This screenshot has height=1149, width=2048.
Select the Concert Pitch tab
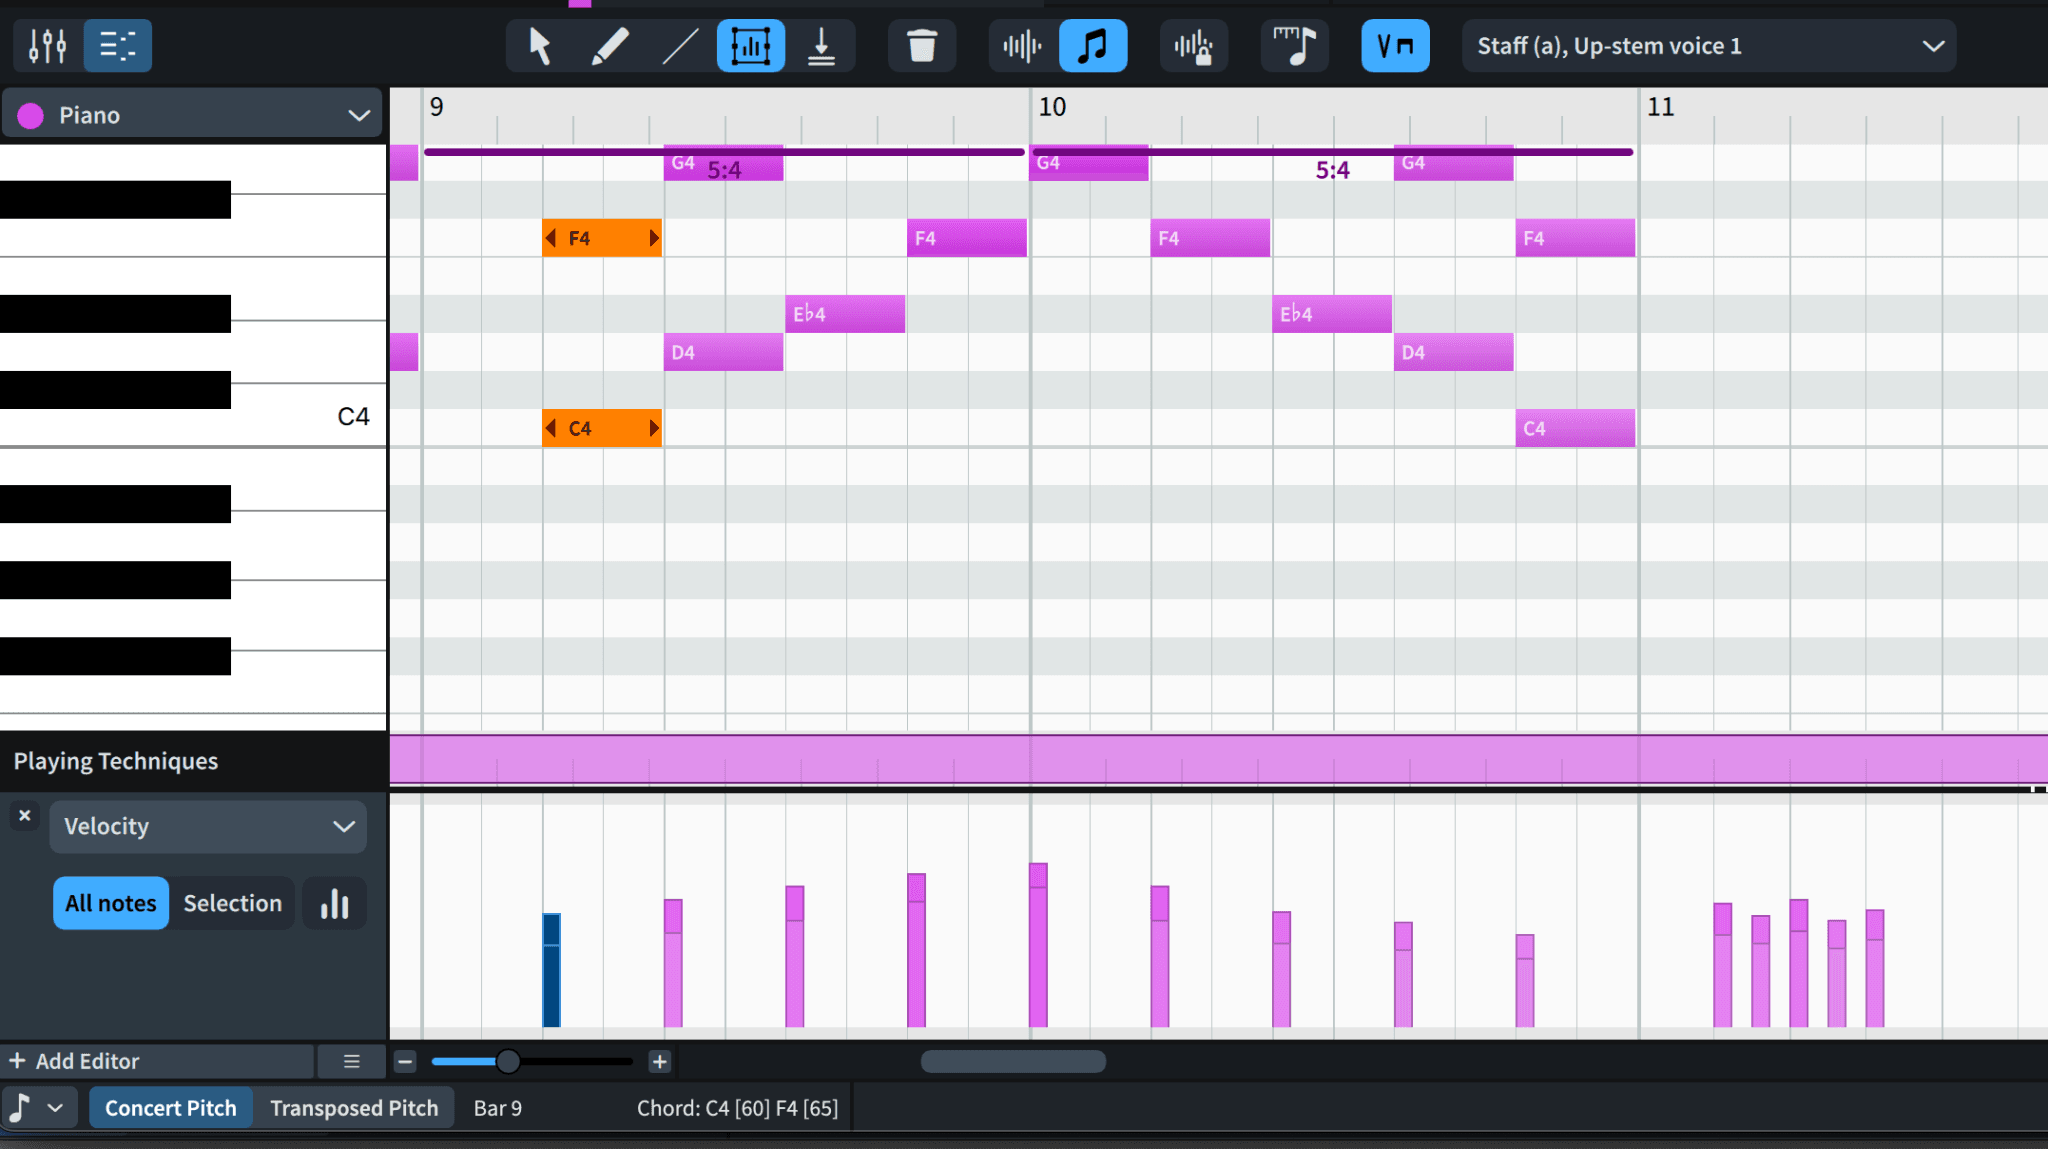pyautogui.click(x=170, y=1107)
